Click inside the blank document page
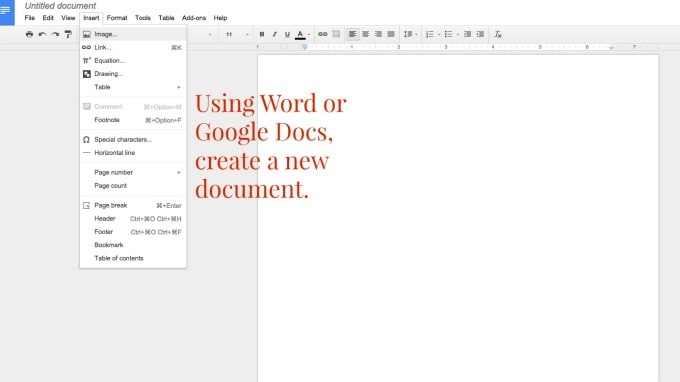This screenshot has width=680, height=382. (x=458, y=218)
